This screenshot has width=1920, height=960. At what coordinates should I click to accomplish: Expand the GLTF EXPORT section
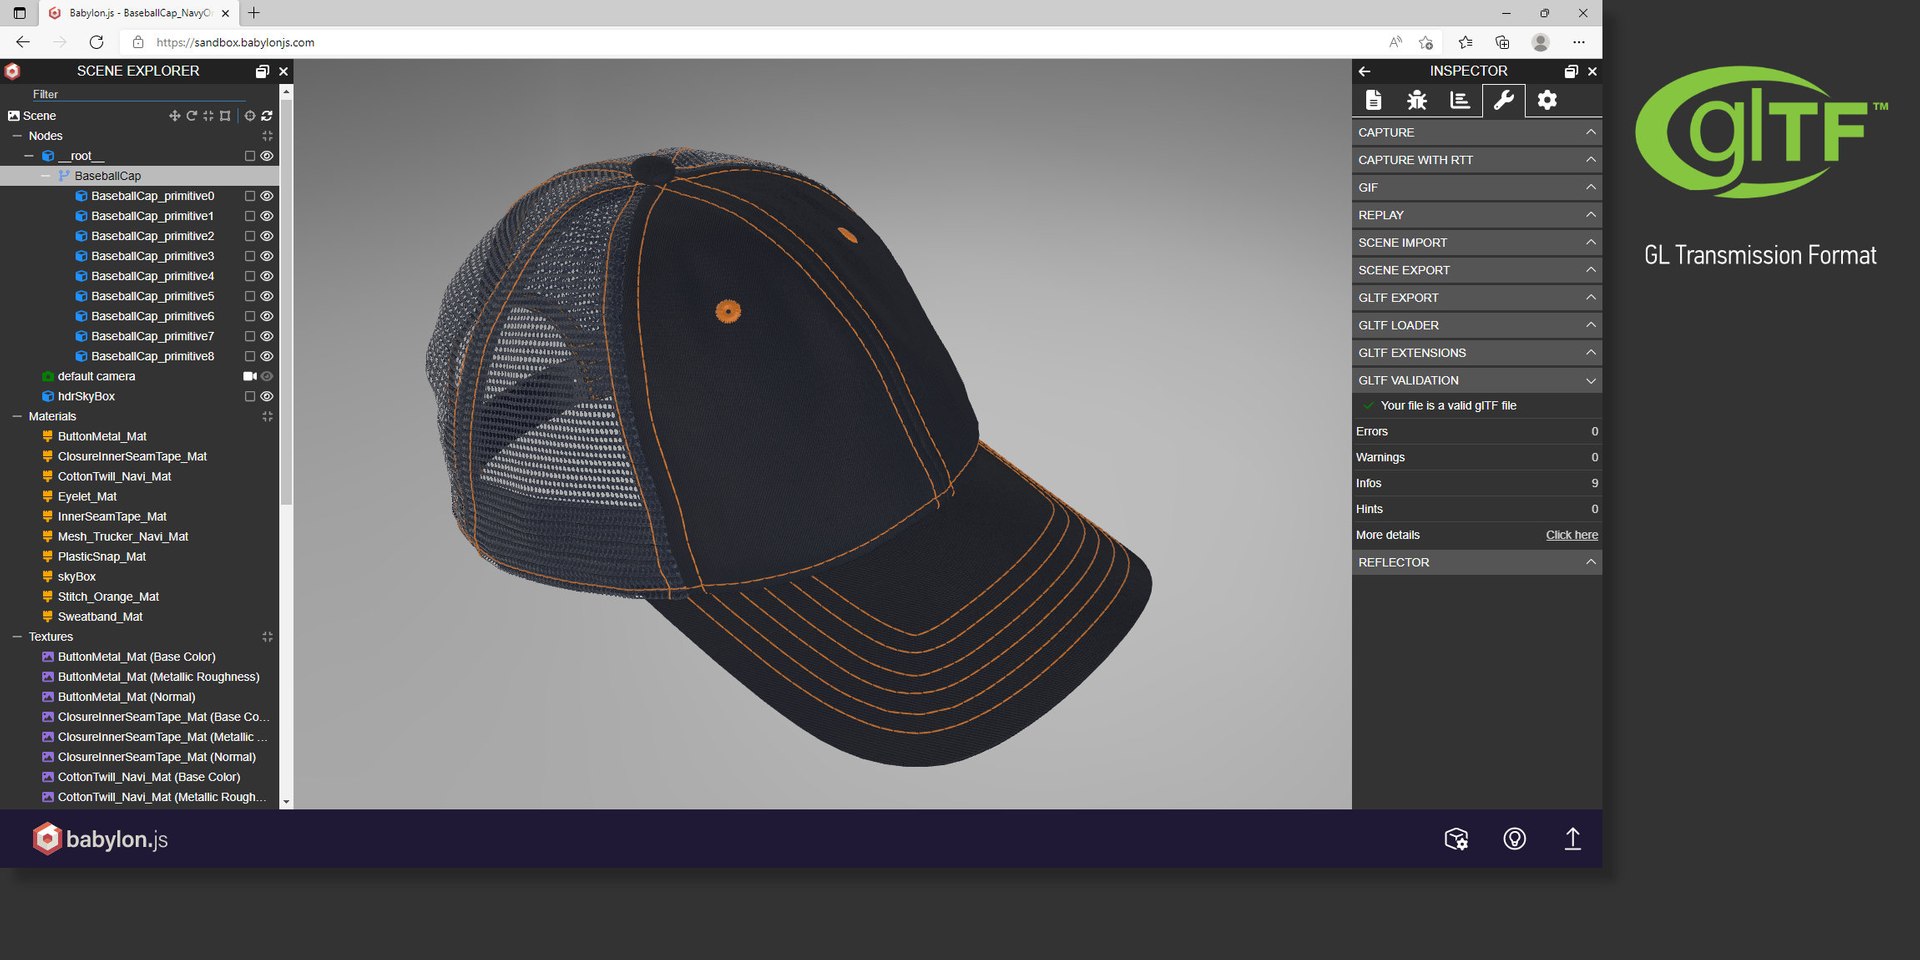click(1477, 298)
